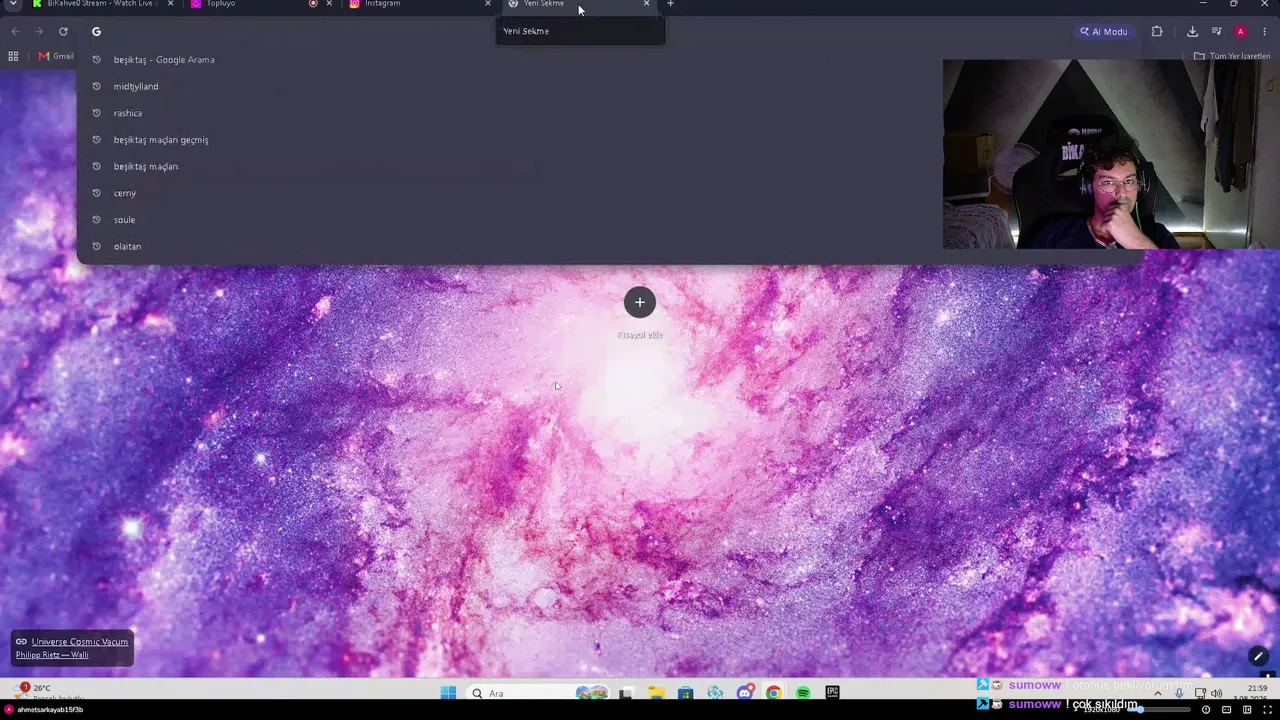This screenshot has height=720, width=1280.
Task: Open the downloads icon in toolbar
Action: pos(1193,32)
